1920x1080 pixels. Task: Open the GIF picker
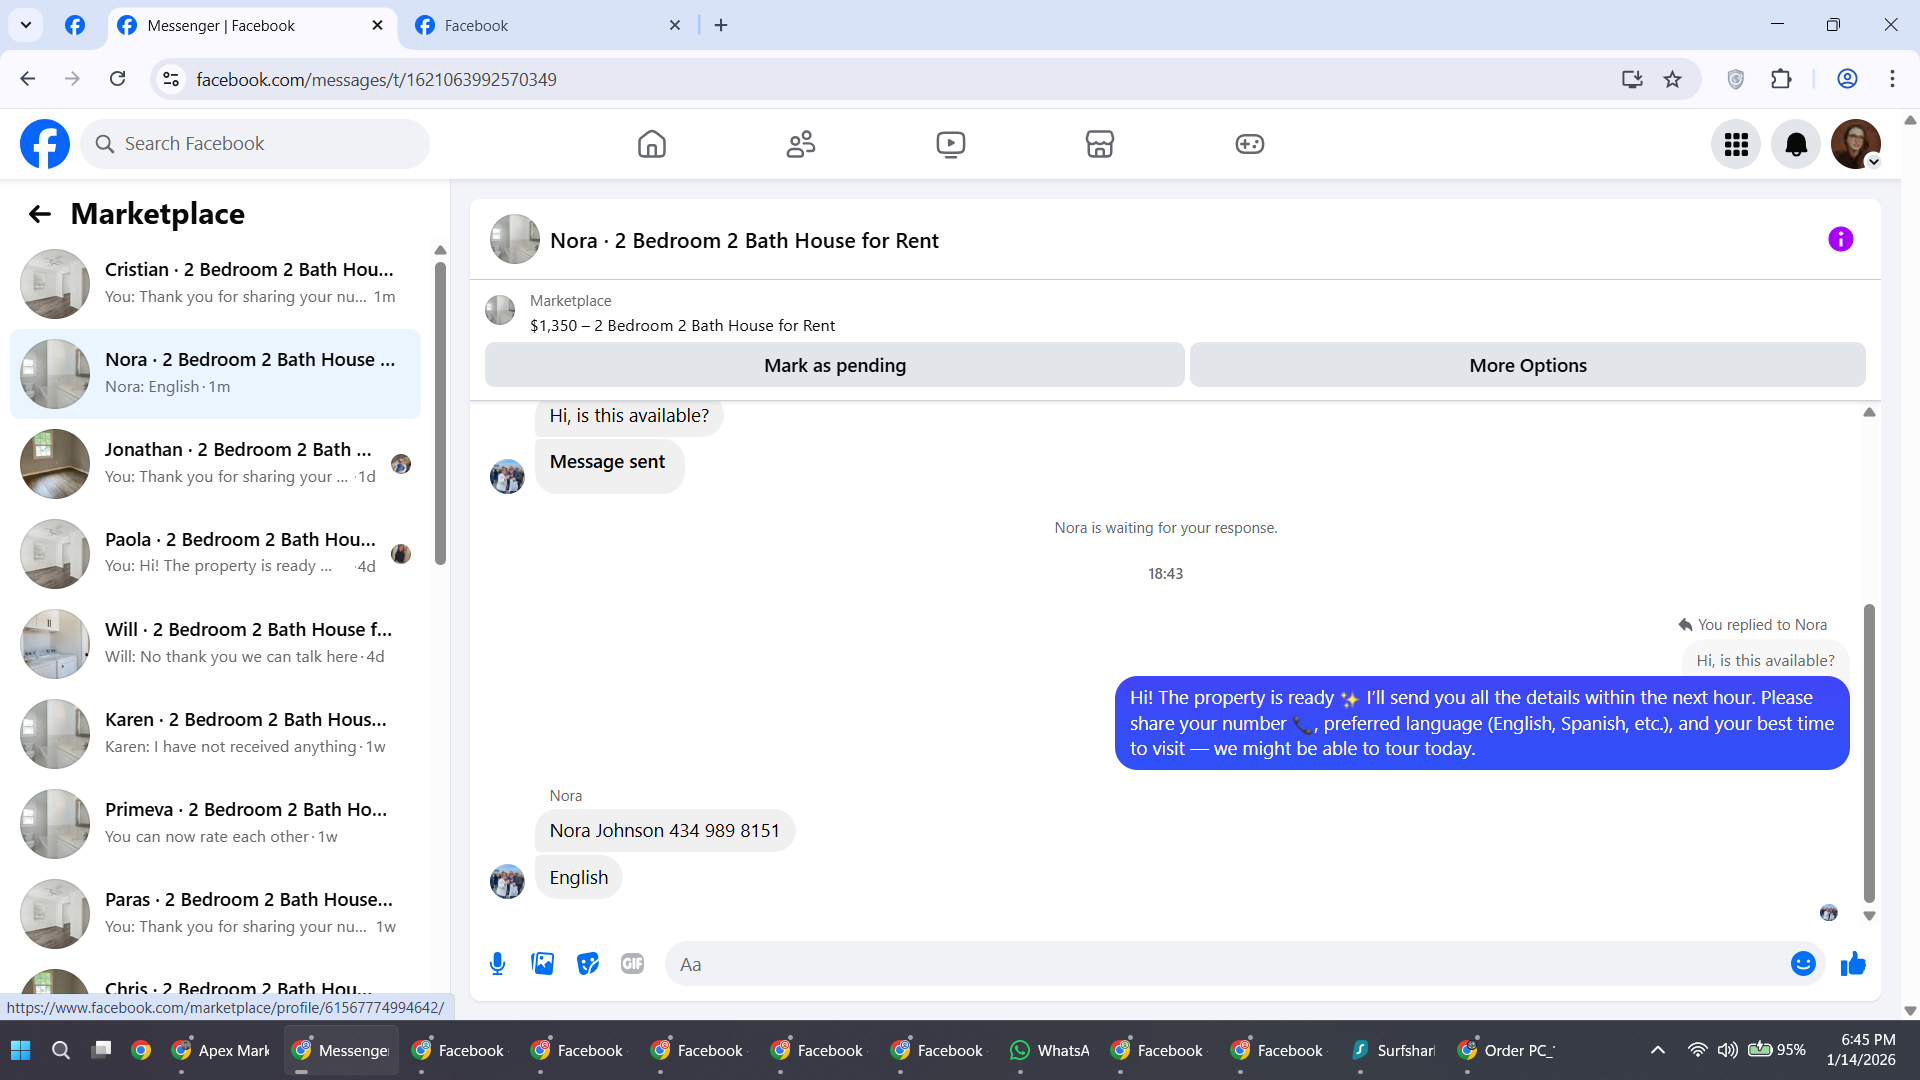632,964
